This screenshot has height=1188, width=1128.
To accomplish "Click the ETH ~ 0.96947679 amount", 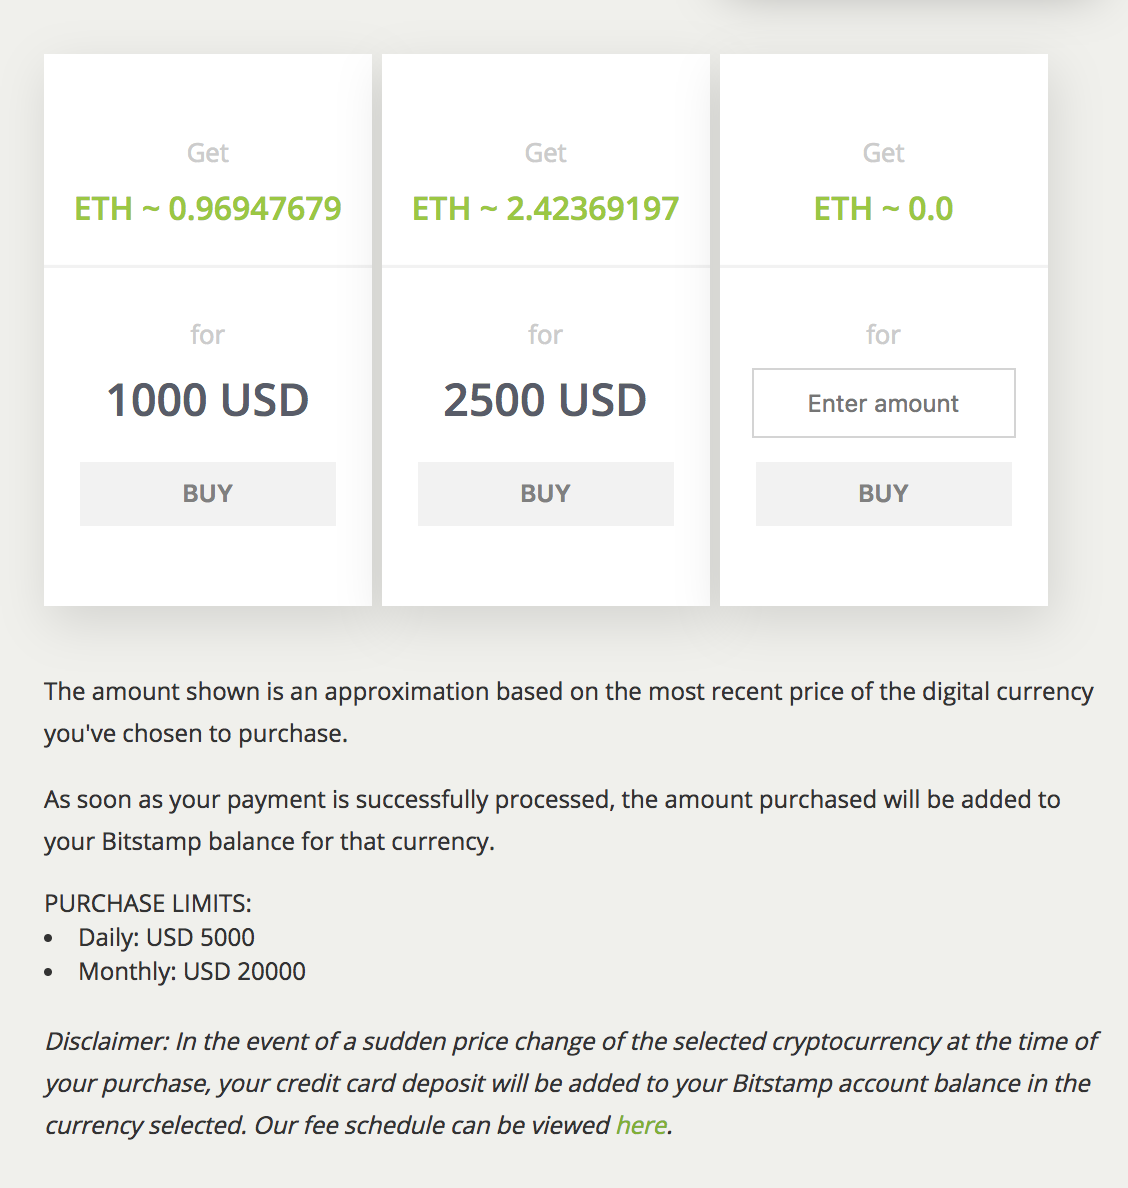I will [208, 209].
